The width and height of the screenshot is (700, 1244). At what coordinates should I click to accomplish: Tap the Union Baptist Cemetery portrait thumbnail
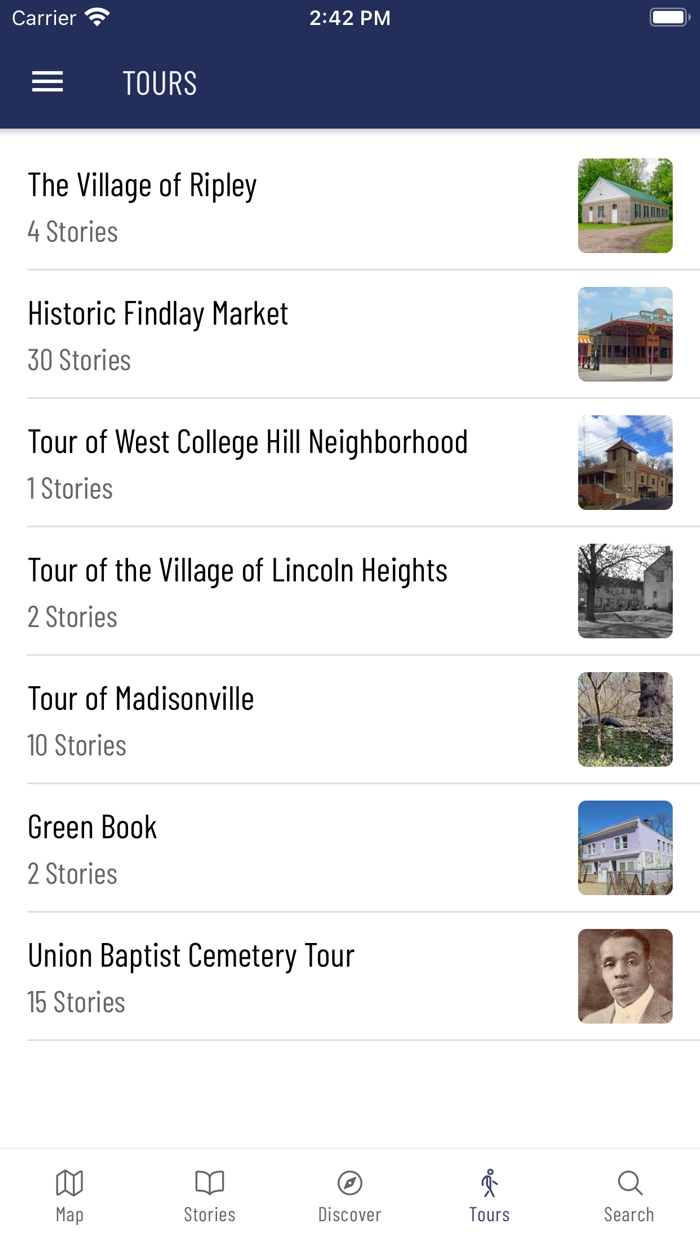coord(625,976)
